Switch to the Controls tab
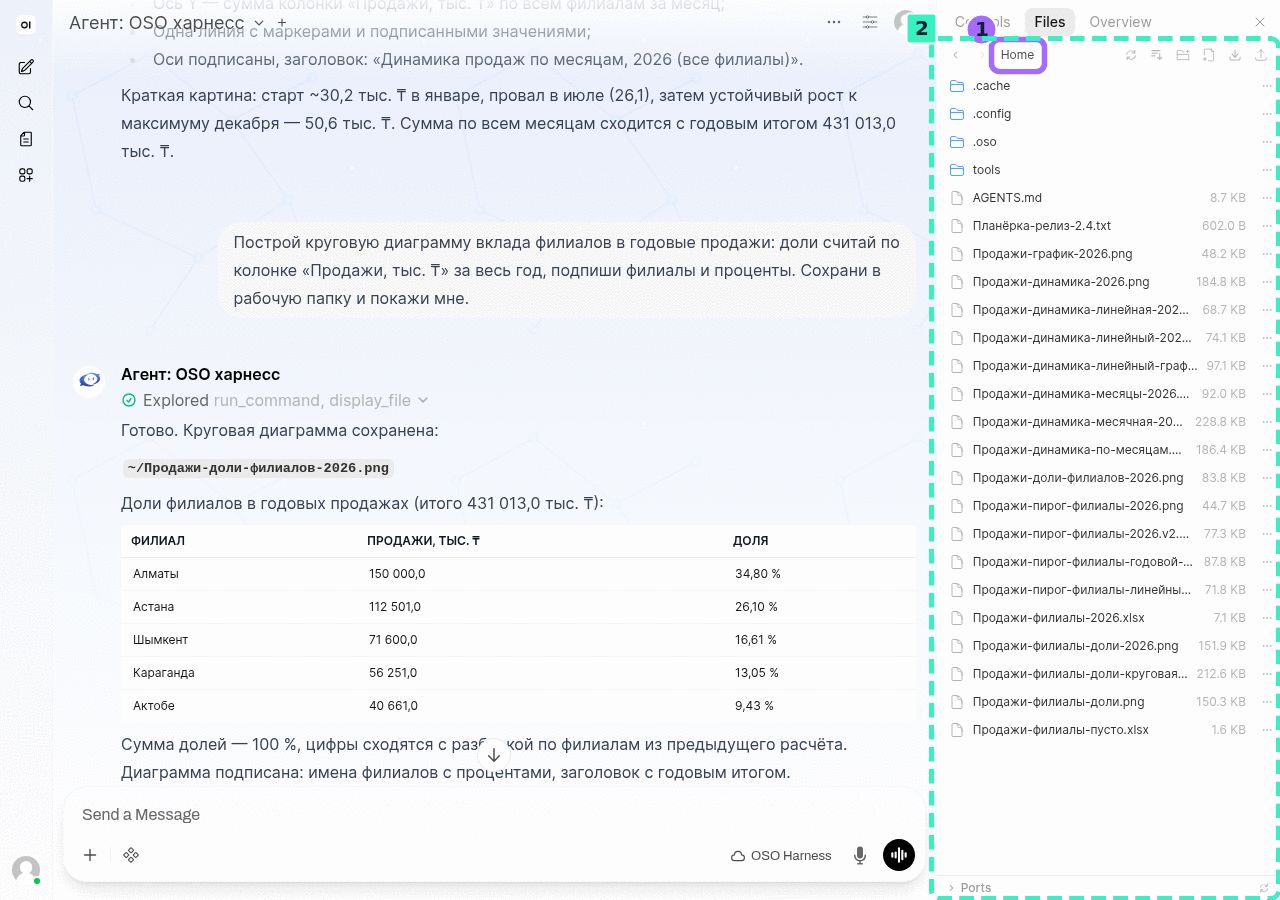 (x=981, y=22)
